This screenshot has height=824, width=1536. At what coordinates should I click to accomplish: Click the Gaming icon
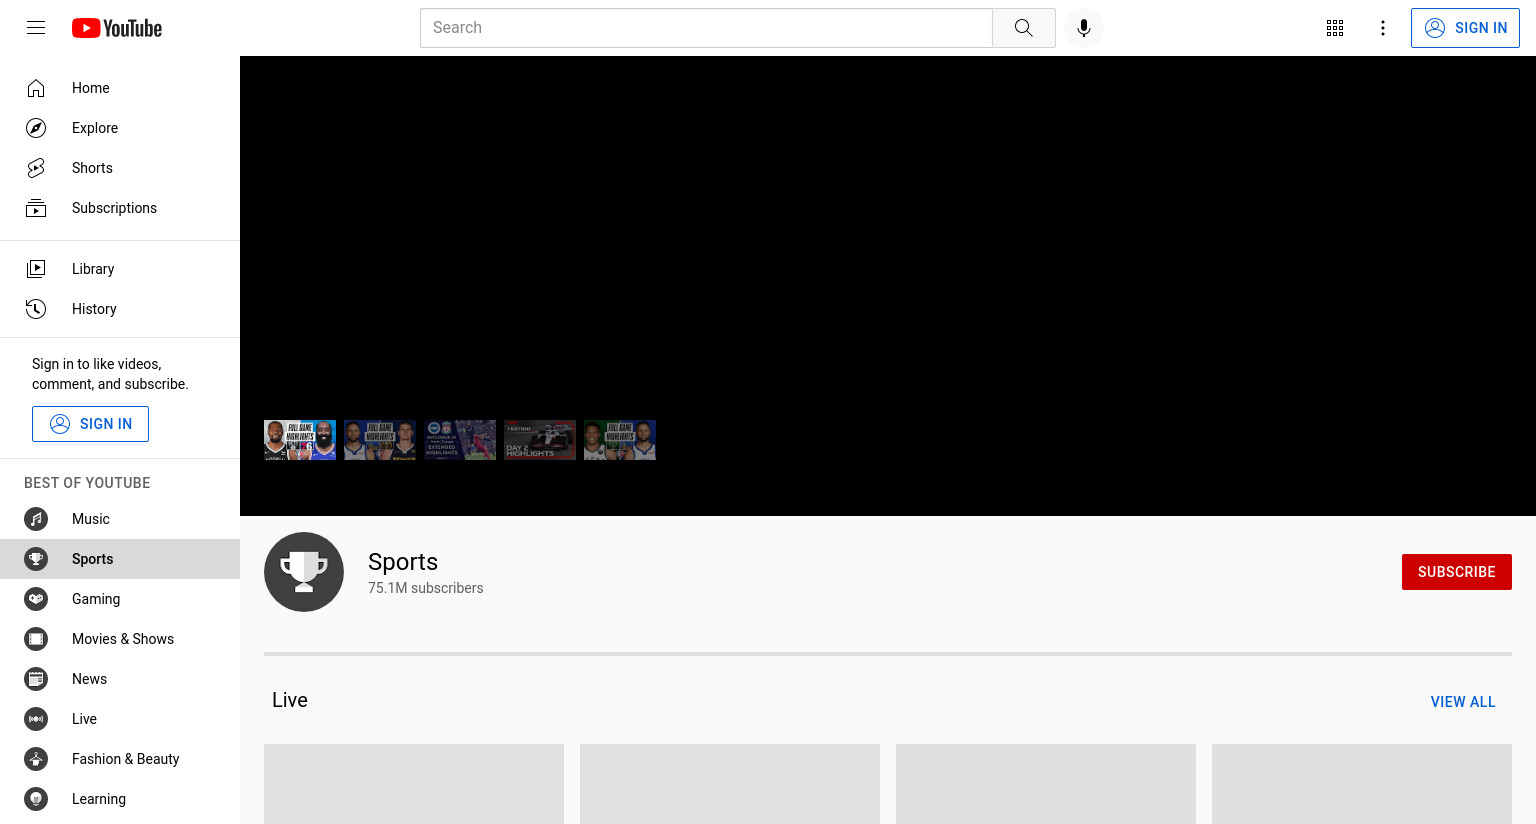click(36, 599)
